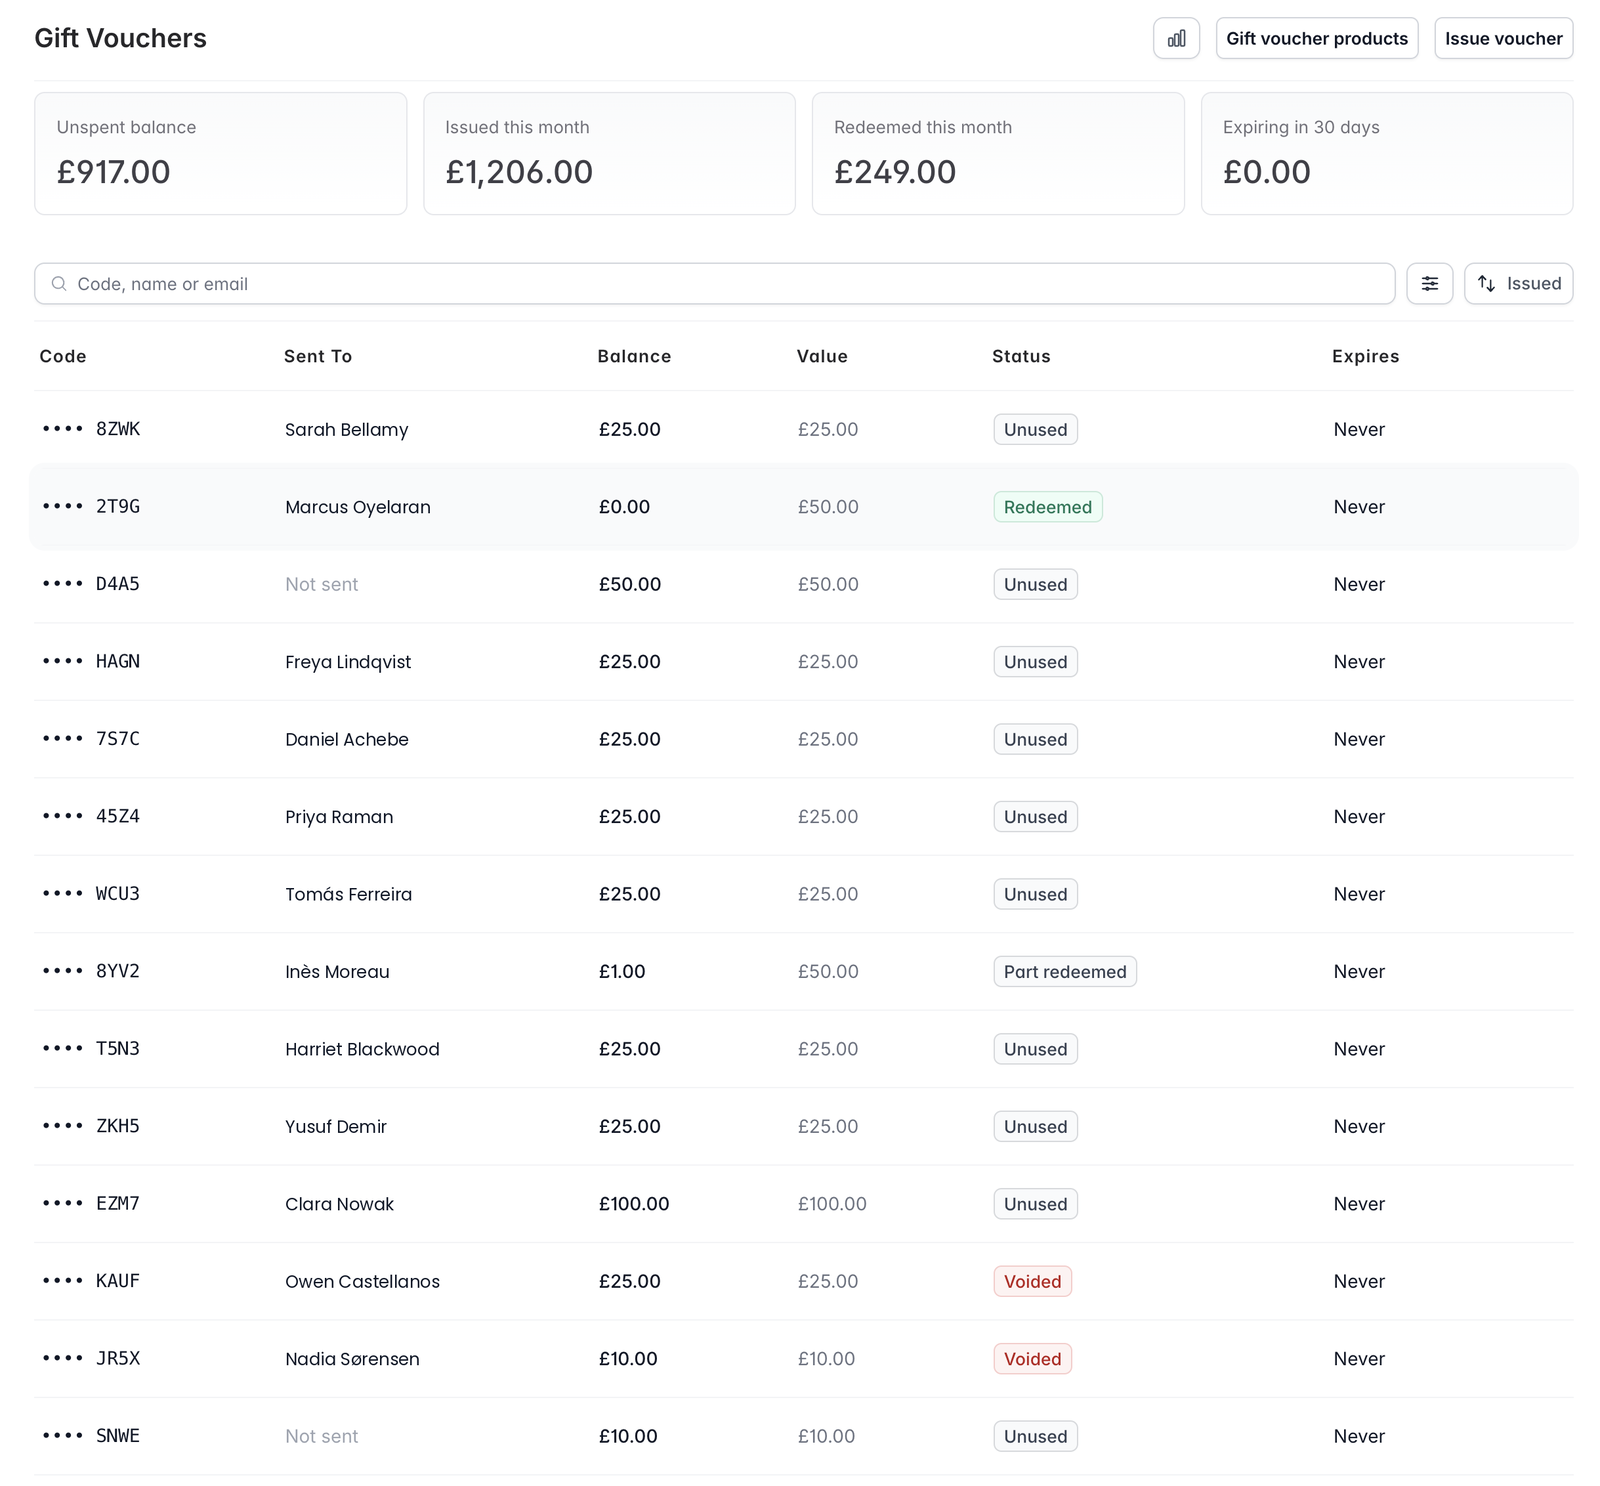
Task: Click the £0.00 balance for Marcus Oyelaran
Action: click(x=624, y=507)
